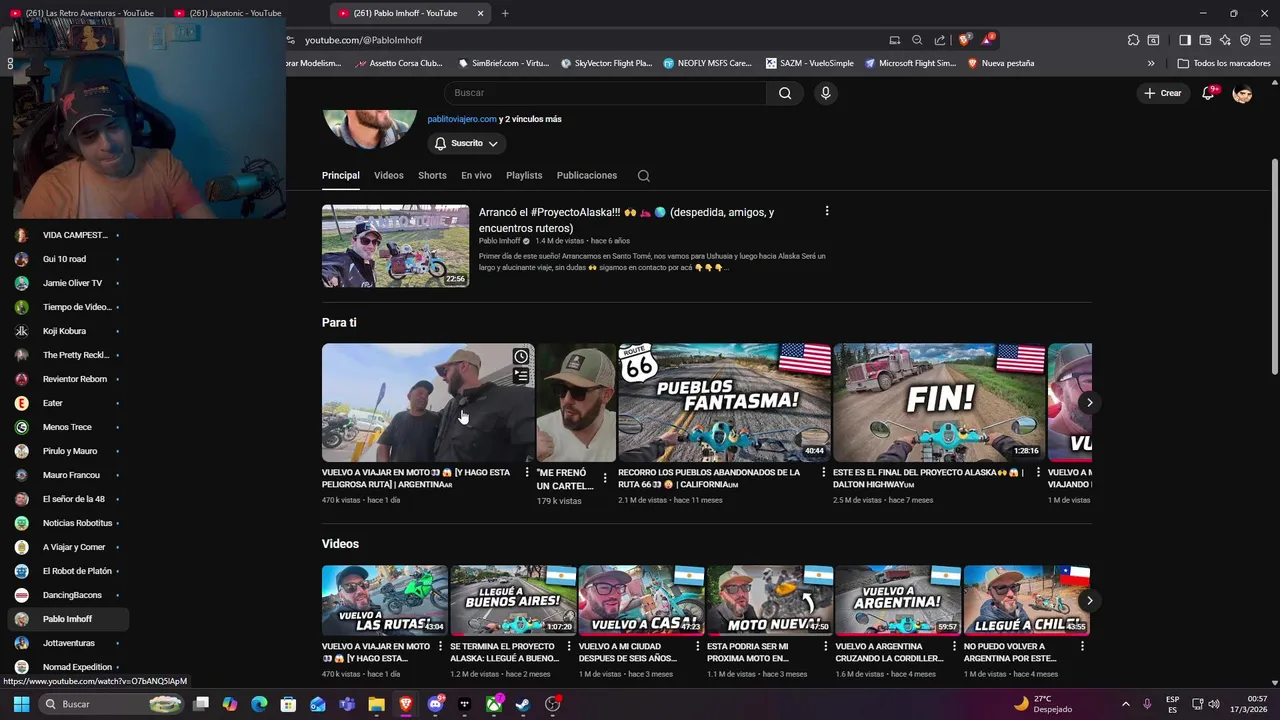
Task: Open Xbox app from taskbar
Action: [x=494, y=704]
